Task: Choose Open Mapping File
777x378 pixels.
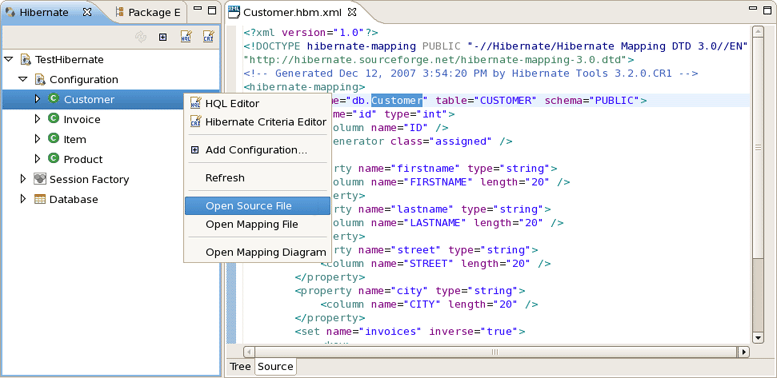Action: pyautogui.click(x=257, y=224)
